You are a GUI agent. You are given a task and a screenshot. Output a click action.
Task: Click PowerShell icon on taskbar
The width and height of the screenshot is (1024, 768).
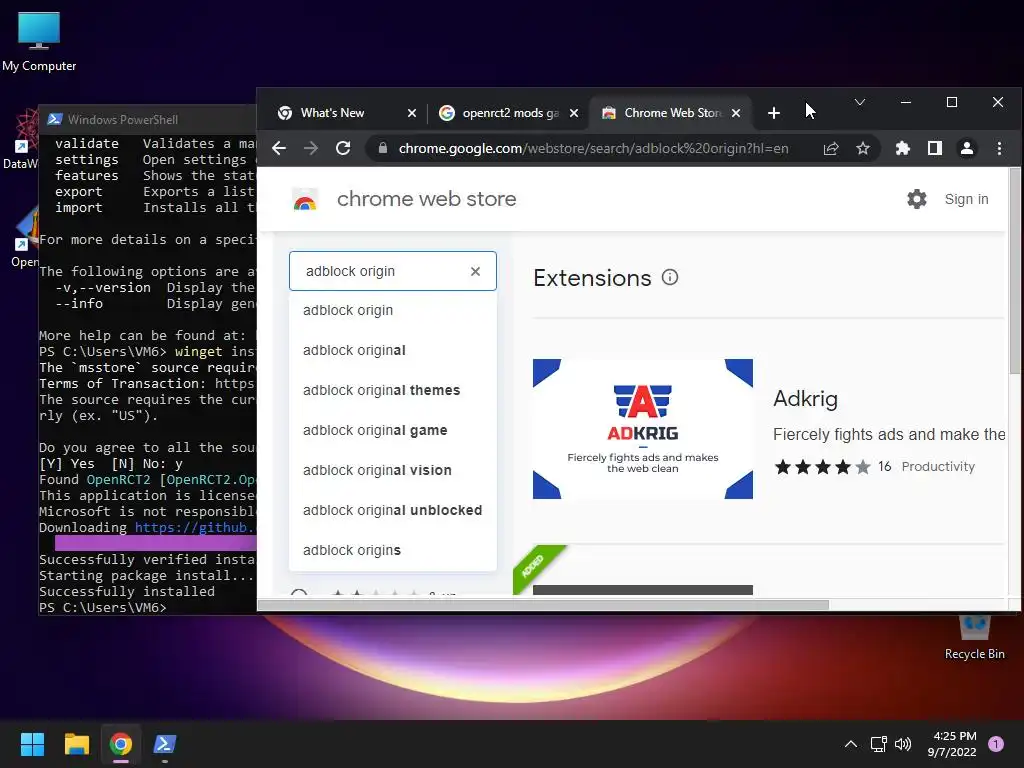coord(165,744)
